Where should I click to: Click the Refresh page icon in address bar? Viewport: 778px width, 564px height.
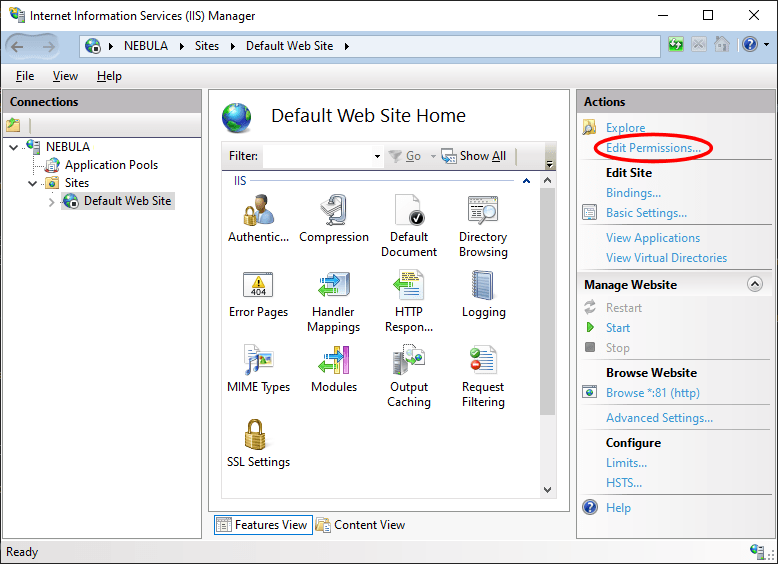(675, 45)
